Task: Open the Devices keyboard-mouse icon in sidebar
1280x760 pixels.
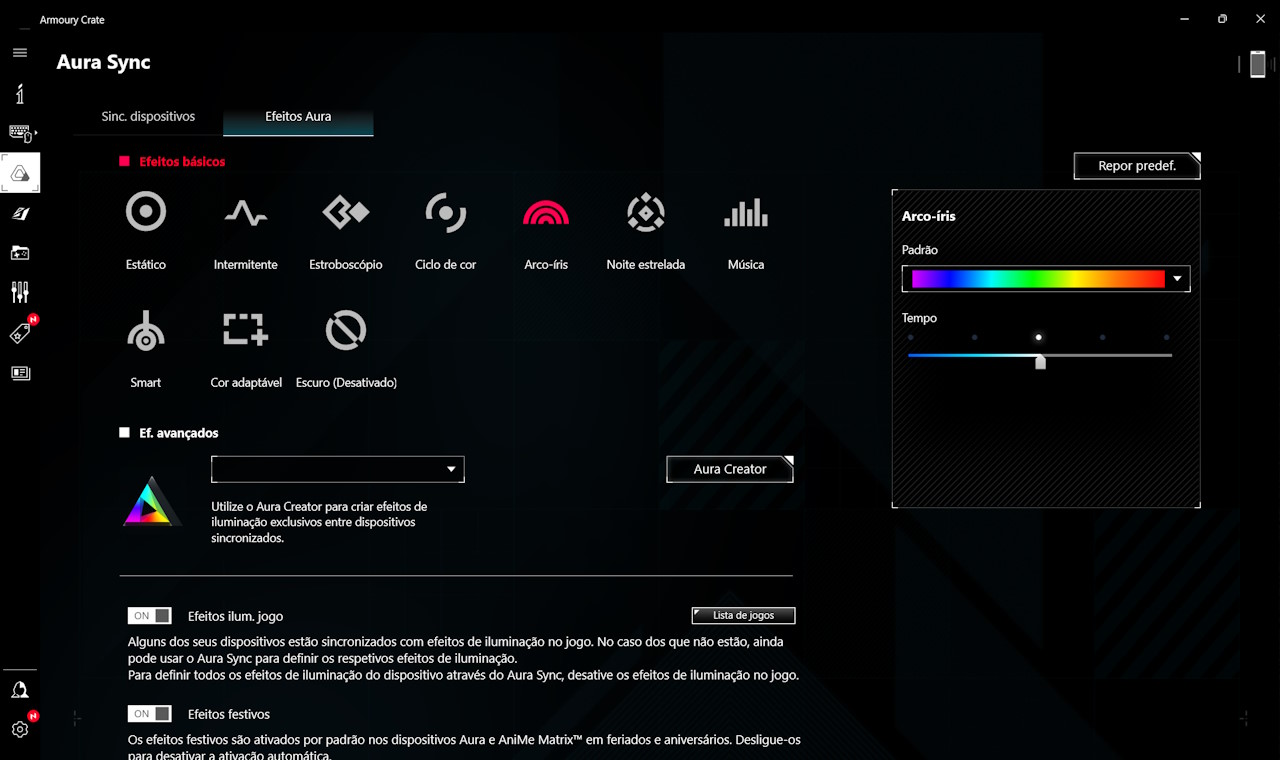Action: click(18, 132)
